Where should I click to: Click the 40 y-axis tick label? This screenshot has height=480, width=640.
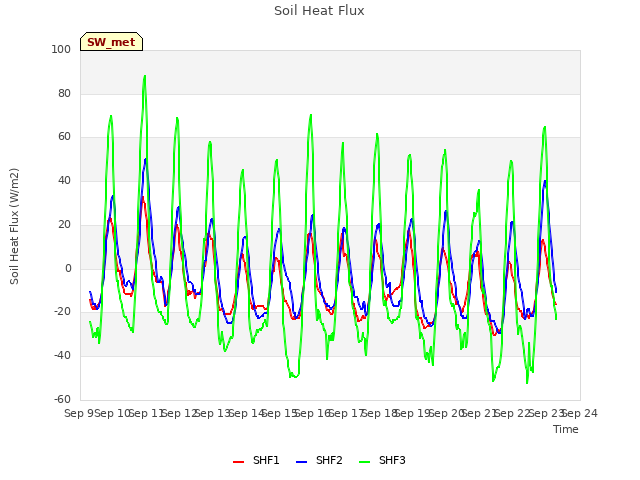click(x=64, y=180)
